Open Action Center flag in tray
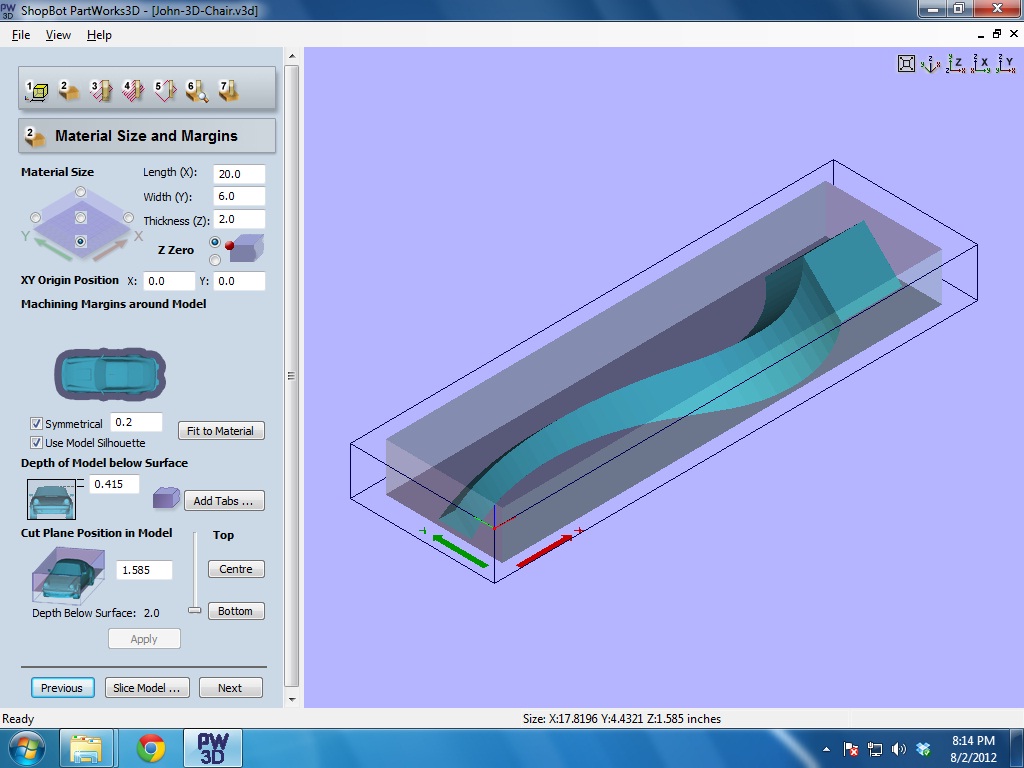The width and height of the screenshot is (1024, 768). pos(850,749)
